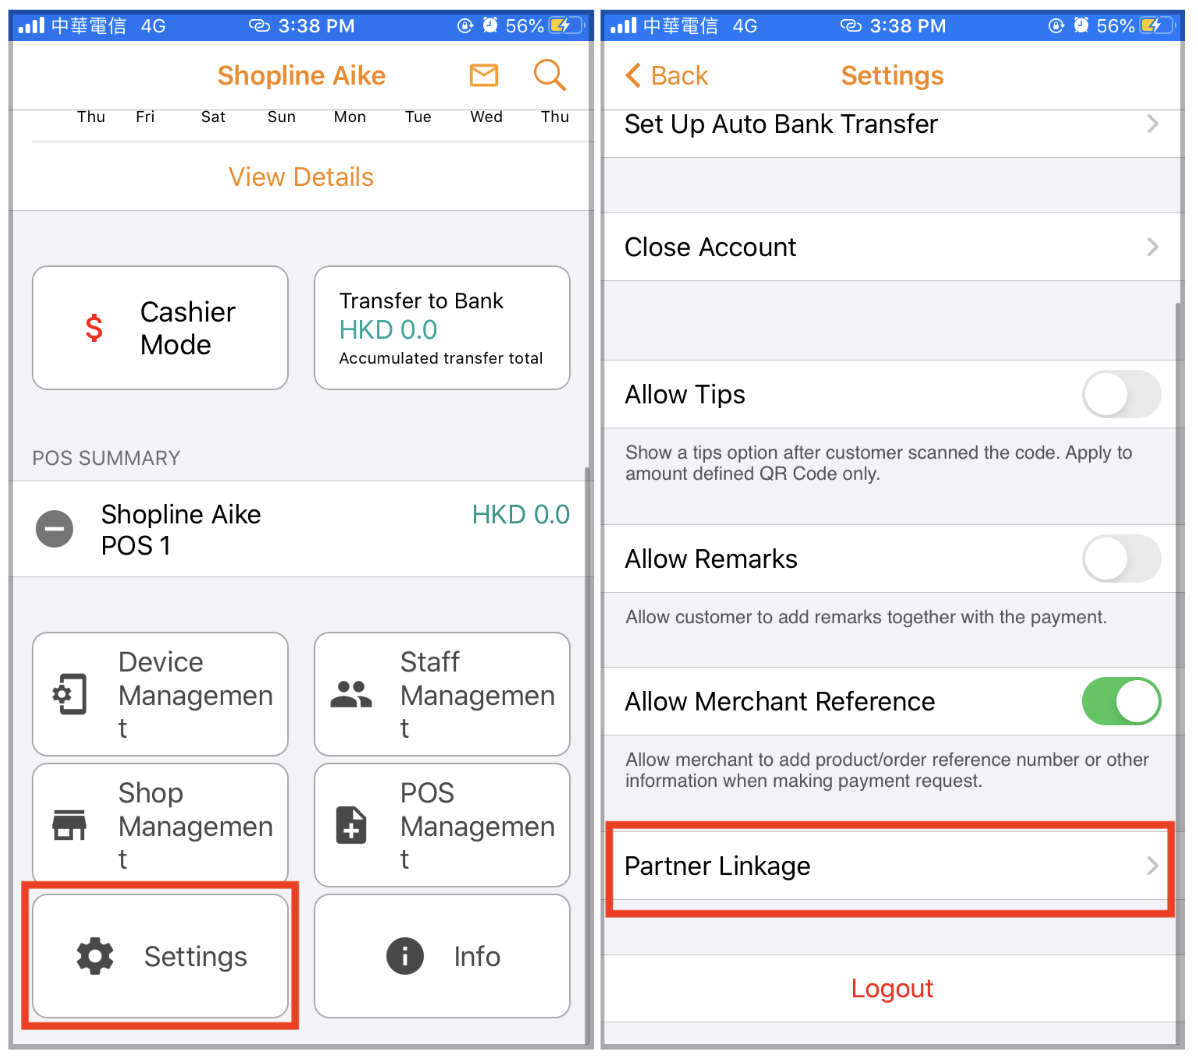Expand the Close Account chevron
This screenshot has width=1198, height=1064.
pos(1153,247)
